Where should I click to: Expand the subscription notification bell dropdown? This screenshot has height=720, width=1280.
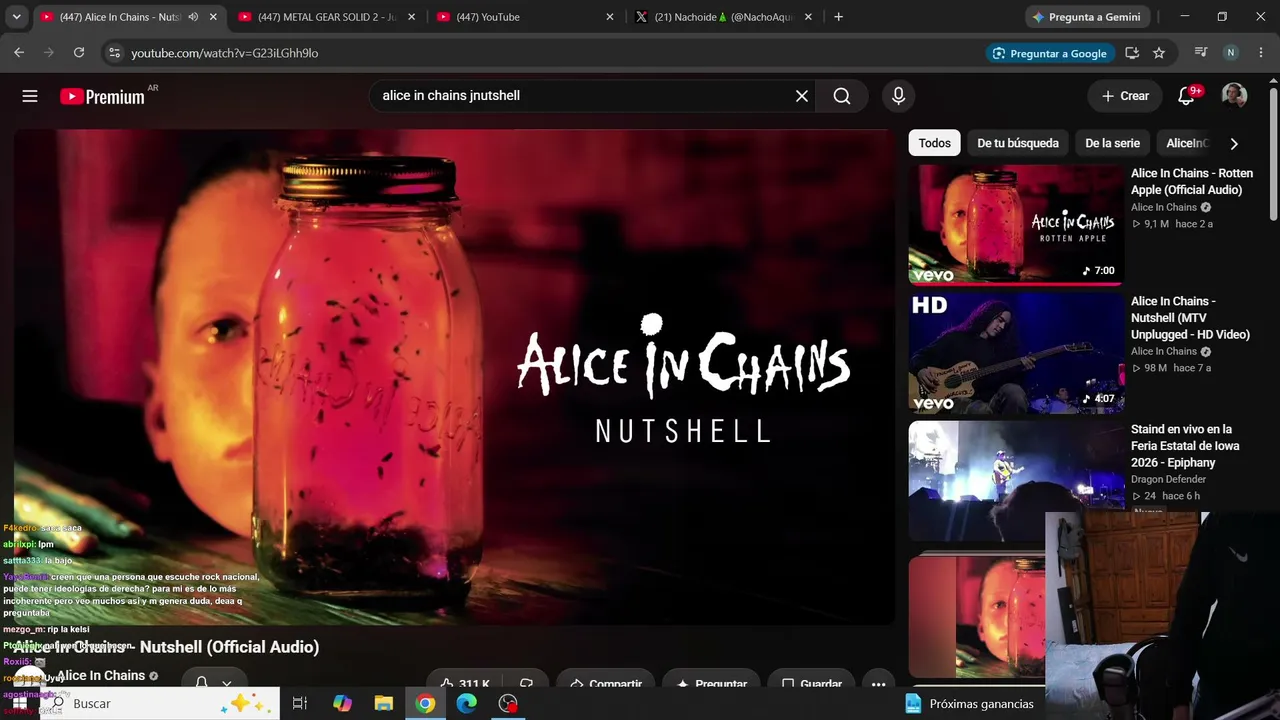(214, 683)
